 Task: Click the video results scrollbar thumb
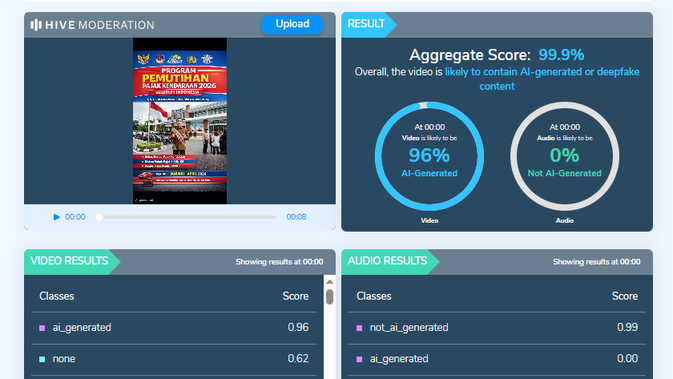pos(330,297)
